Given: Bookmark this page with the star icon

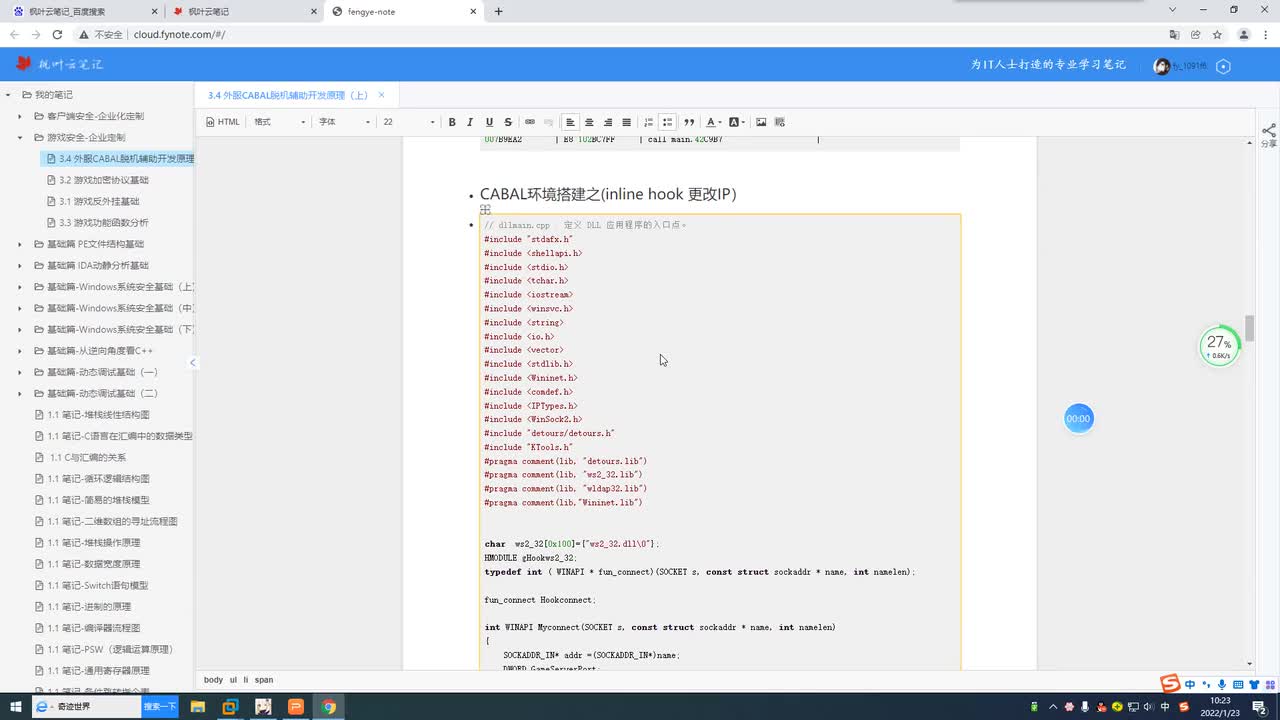Looking at the screenshot, I should click(x=1217, y=34).
